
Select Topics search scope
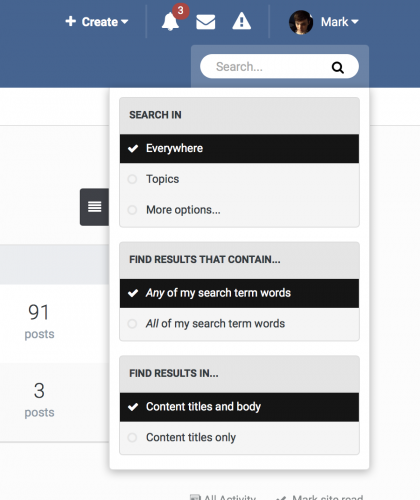point(239,179)
